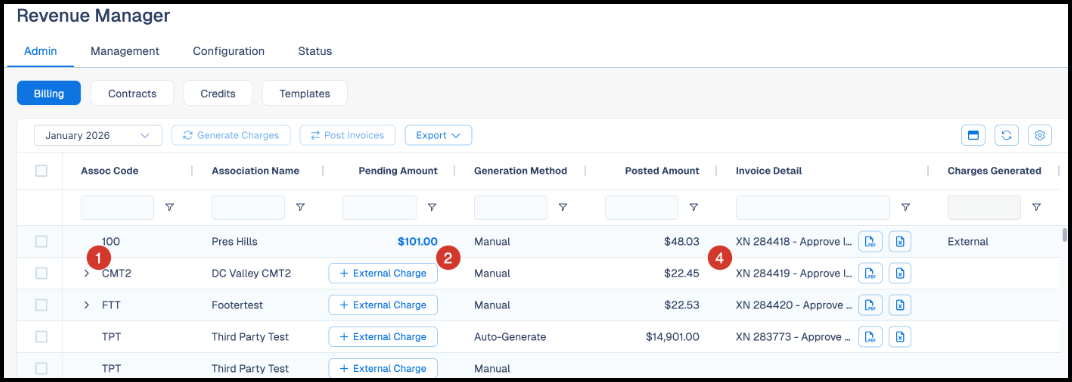Open Excel invoice for DC Valley CMT2
The width and height of the screenshot is (1072, 382).
(900, 273)
